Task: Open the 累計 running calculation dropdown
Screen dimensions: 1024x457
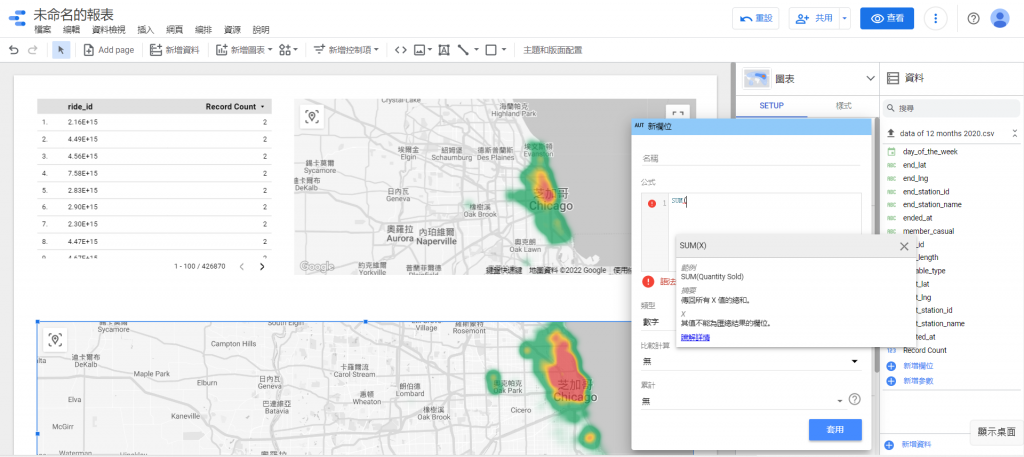Action: [743, 401]
